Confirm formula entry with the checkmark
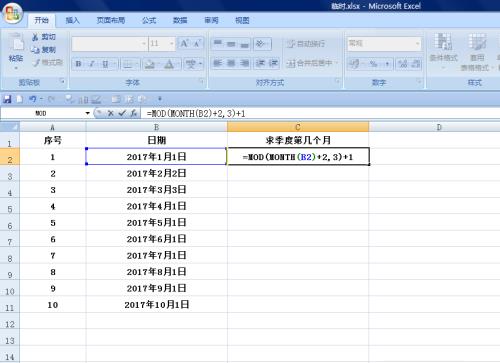This screenshot has width=500, height=363. click(122, 114)
